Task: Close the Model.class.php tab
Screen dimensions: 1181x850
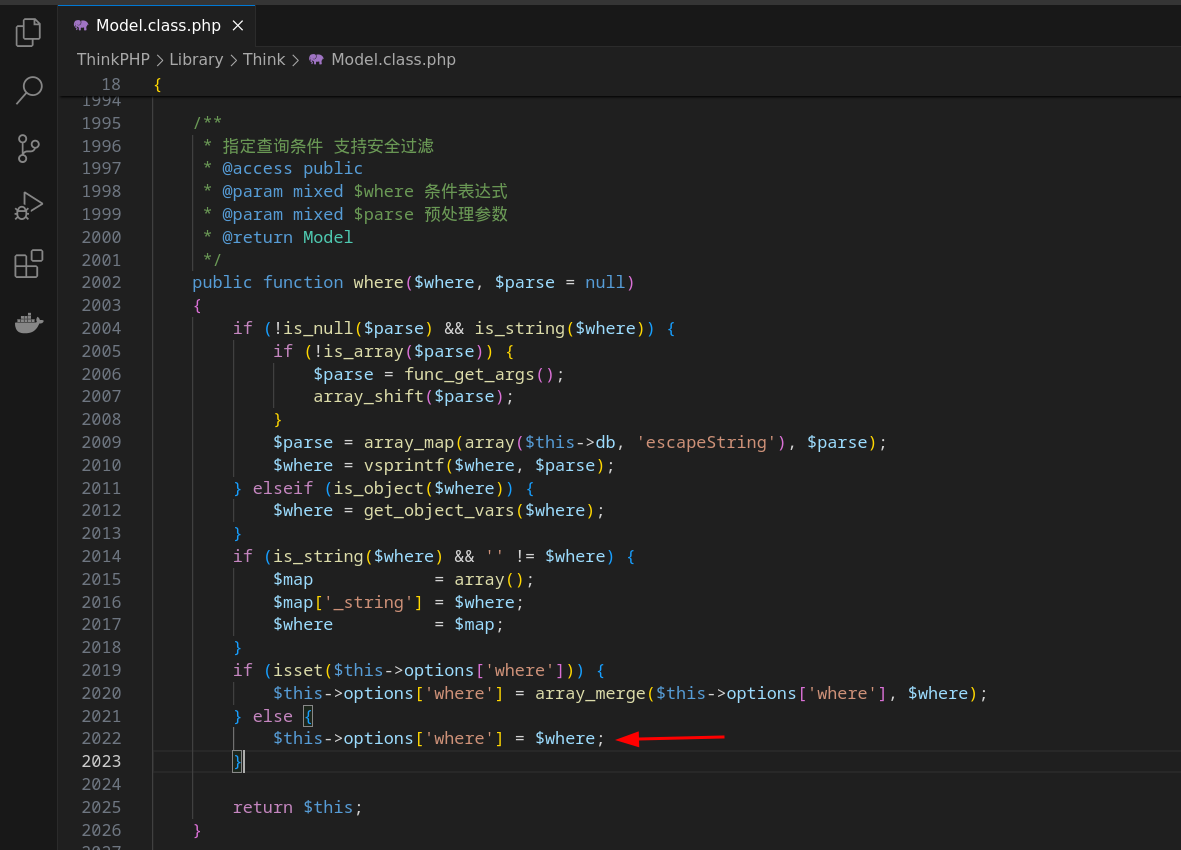Action: [238, 26]
